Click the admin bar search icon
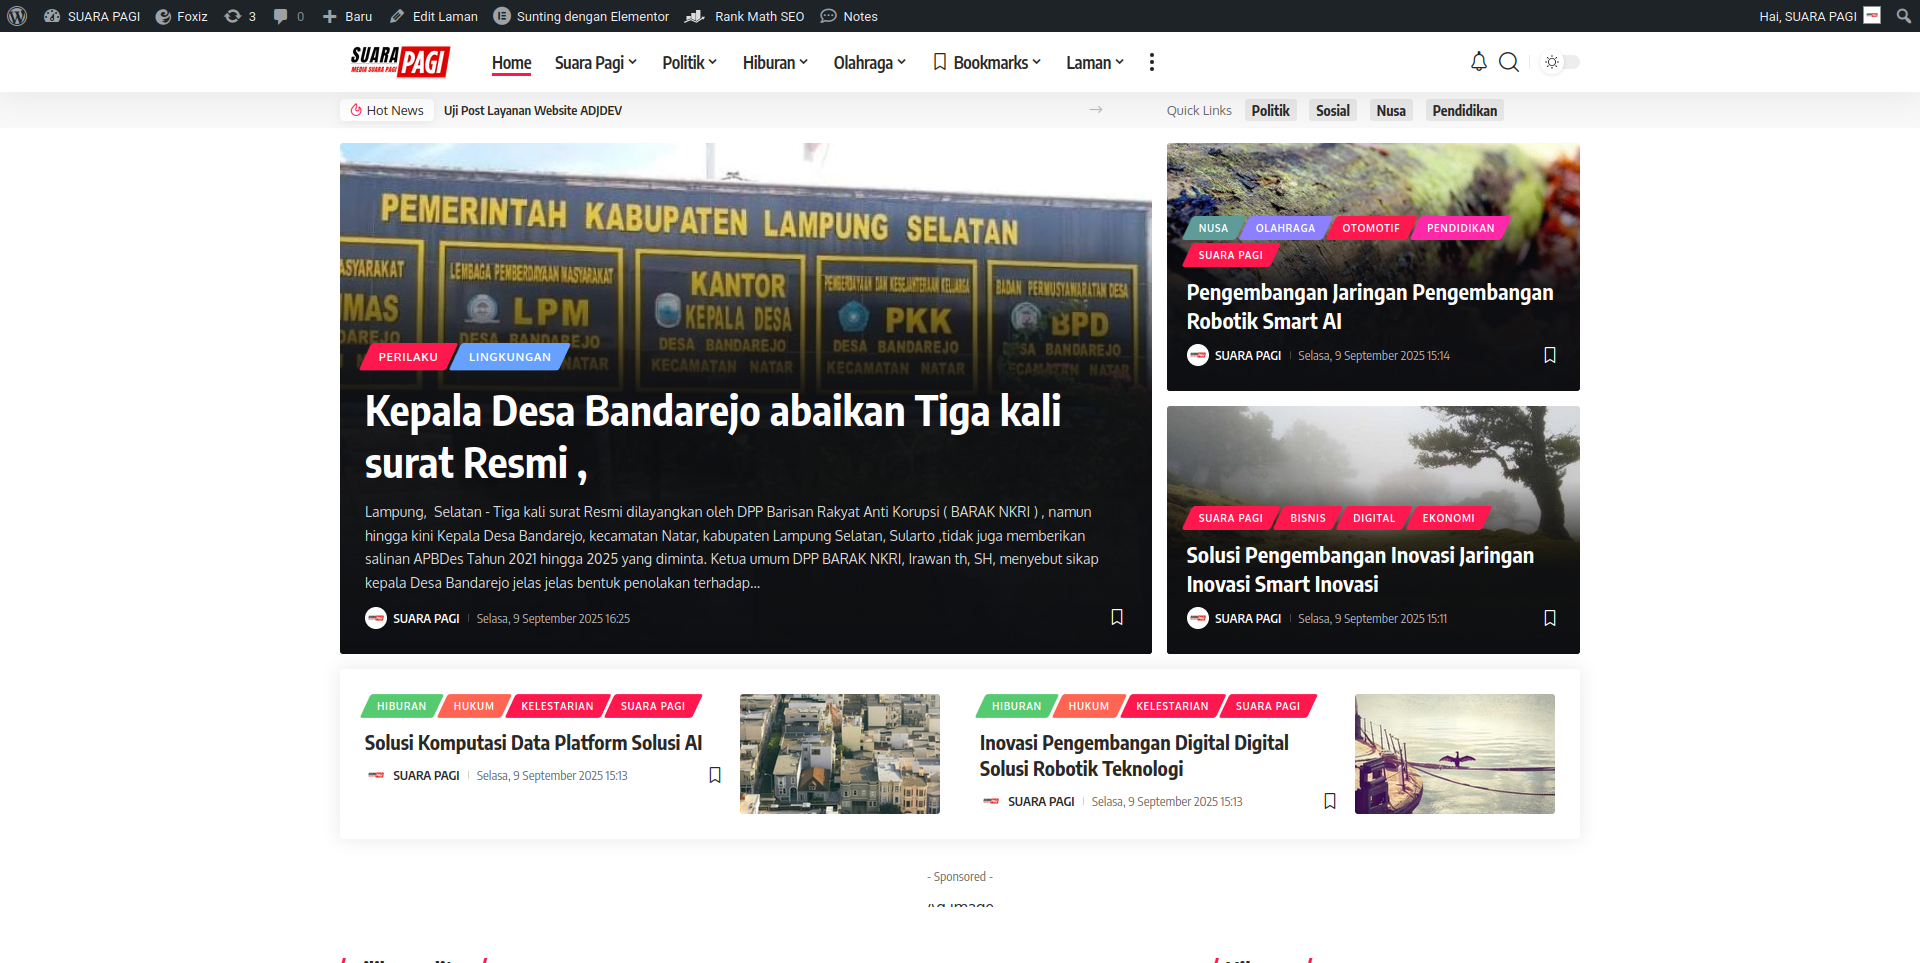Image resolution: width=1920 pixels, height=963 pixels. point(1904,16)
